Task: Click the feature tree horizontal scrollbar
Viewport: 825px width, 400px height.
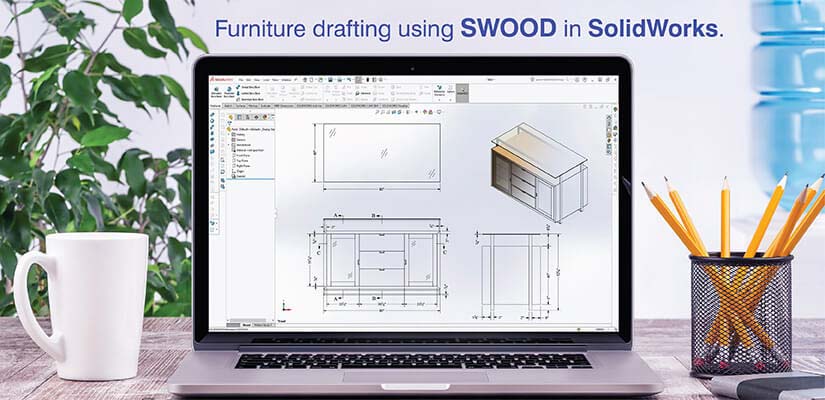Action: [x=248, y=321]
